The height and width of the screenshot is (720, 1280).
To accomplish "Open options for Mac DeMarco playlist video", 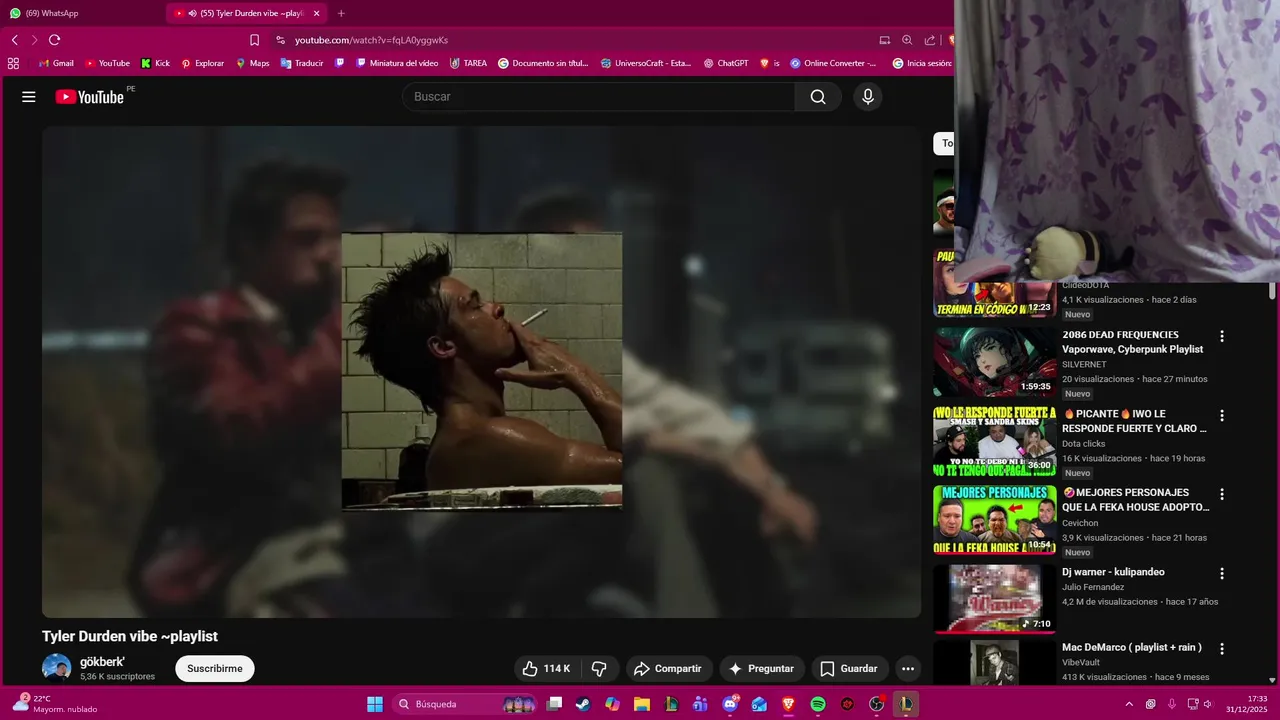I will 1221,648.
